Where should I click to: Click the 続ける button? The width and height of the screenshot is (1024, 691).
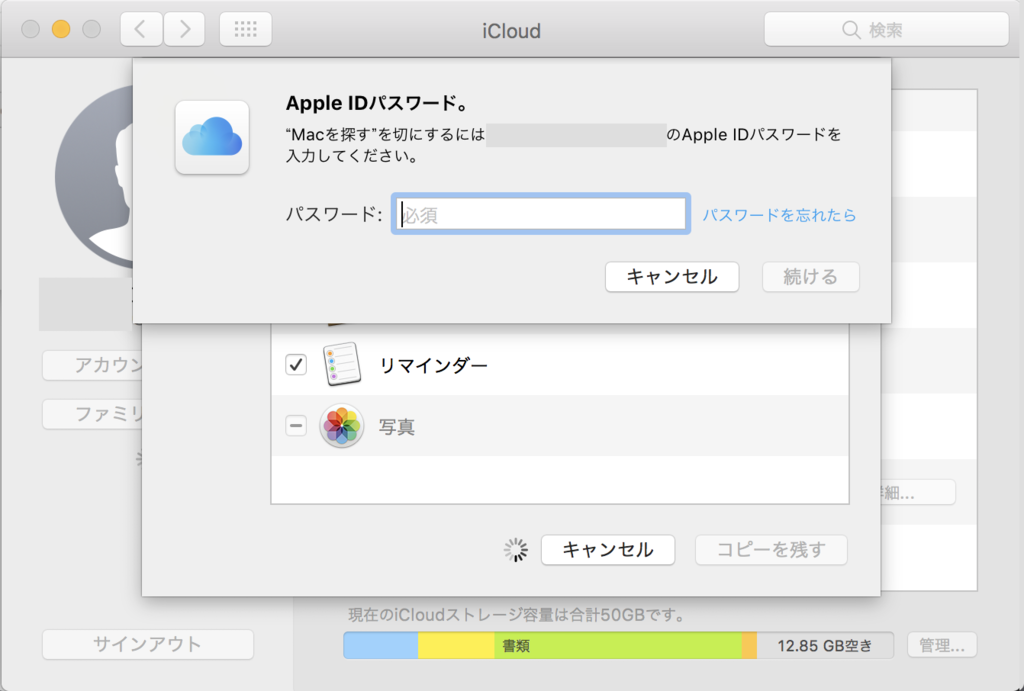[810, 277]
